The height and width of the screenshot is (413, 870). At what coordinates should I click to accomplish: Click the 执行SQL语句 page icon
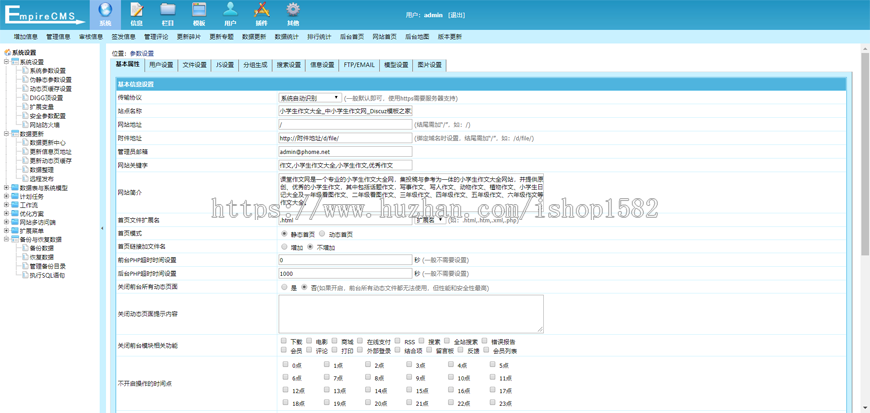click(25, 275)
